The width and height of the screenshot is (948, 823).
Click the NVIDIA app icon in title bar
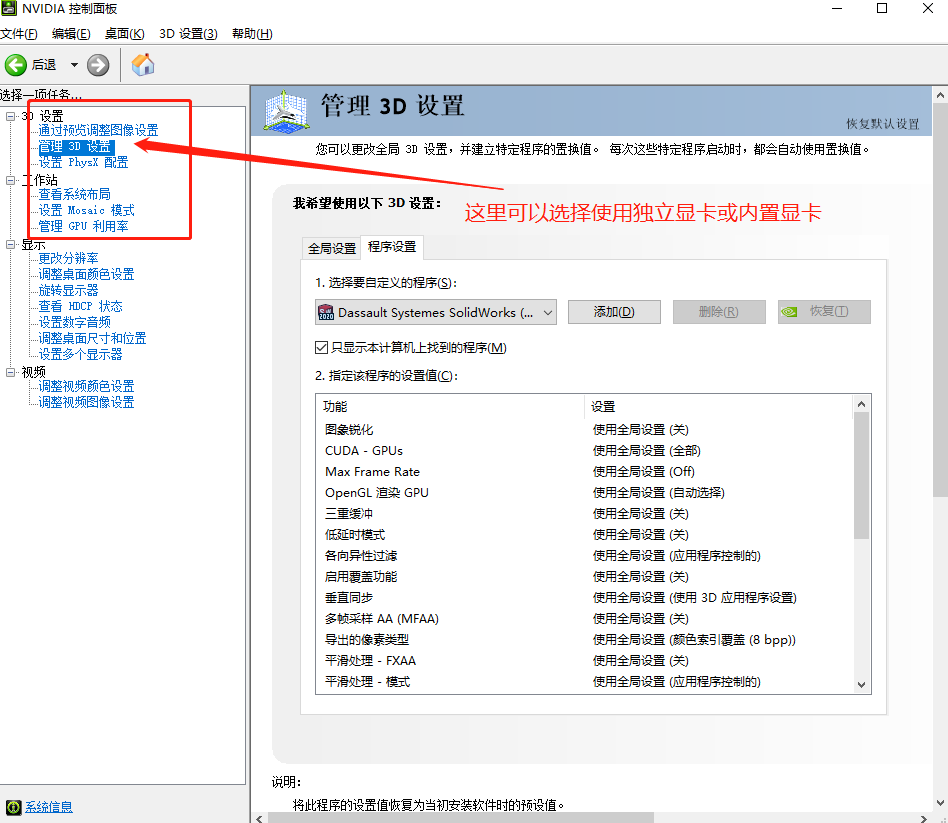pos(9,8)
